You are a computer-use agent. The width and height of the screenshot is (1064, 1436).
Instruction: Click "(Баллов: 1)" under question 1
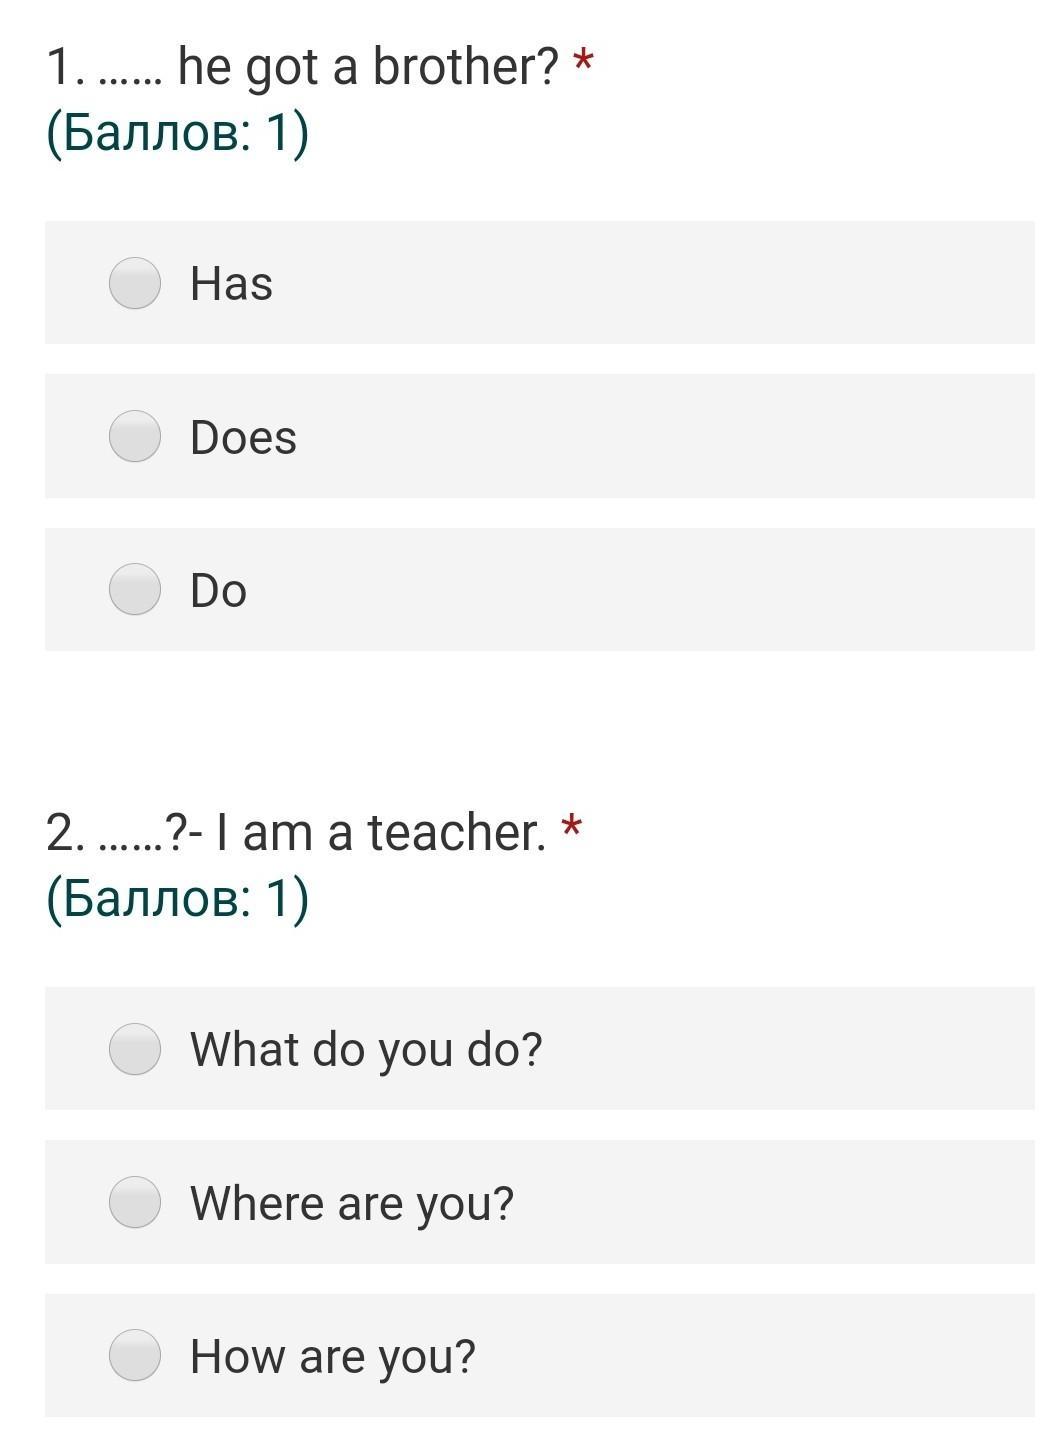point(177,133)
